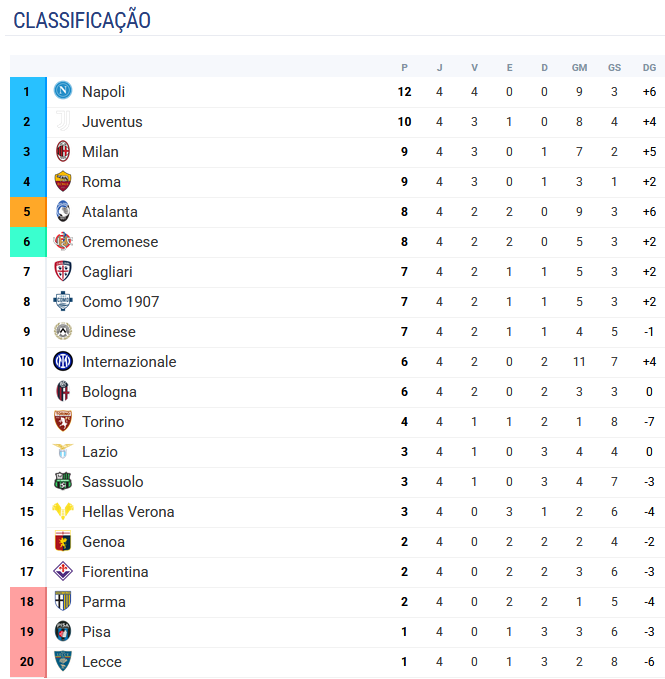Sort standings by GM column header

coord(579,68)
